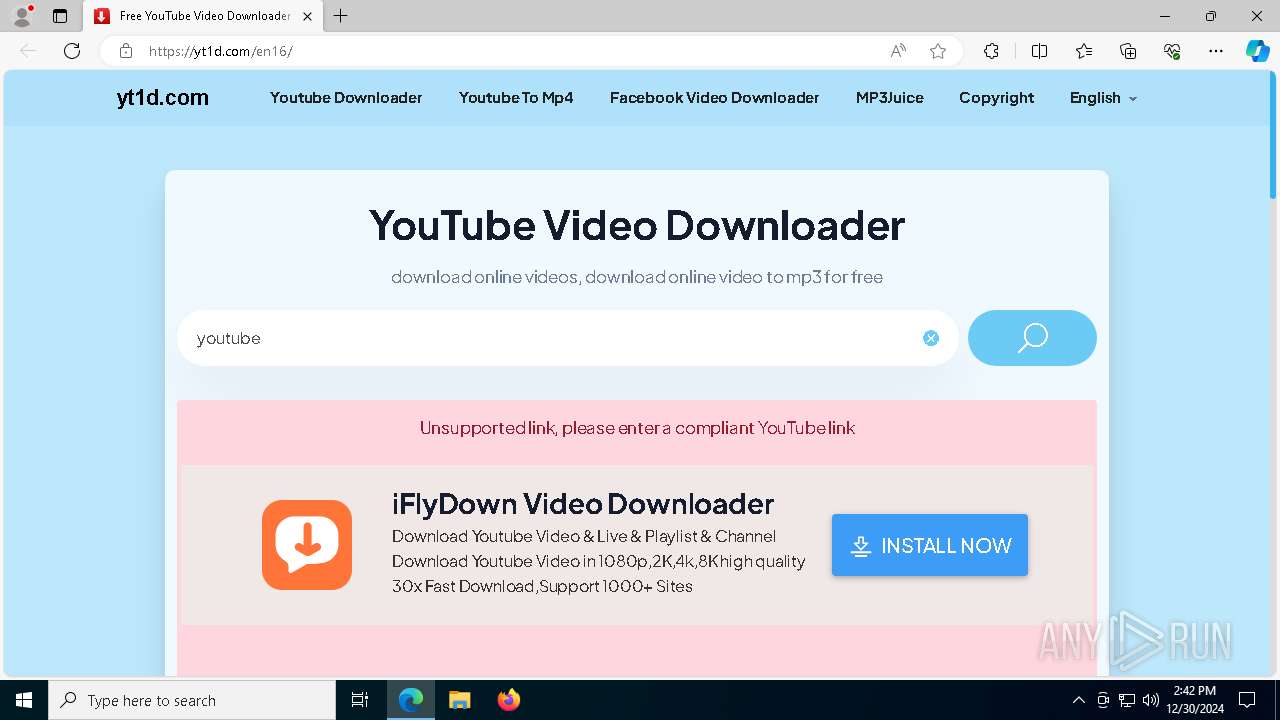Open a new browser tab
This screenshot has height=720, width=1280.
tap(340, 16)
